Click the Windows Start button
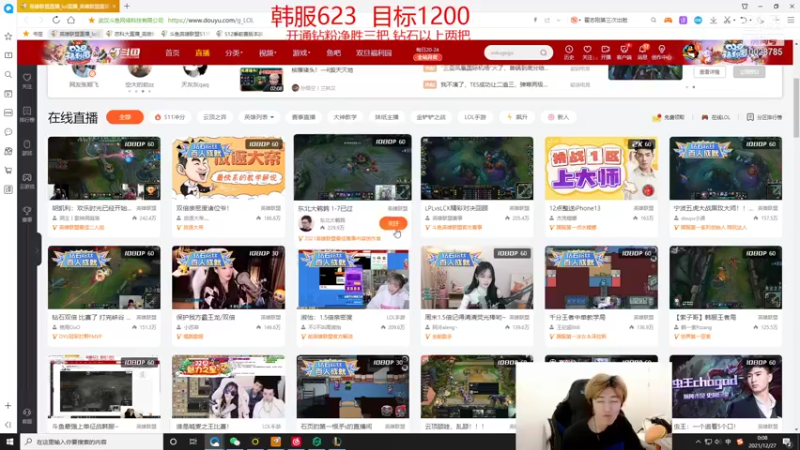 coord(9,442)
